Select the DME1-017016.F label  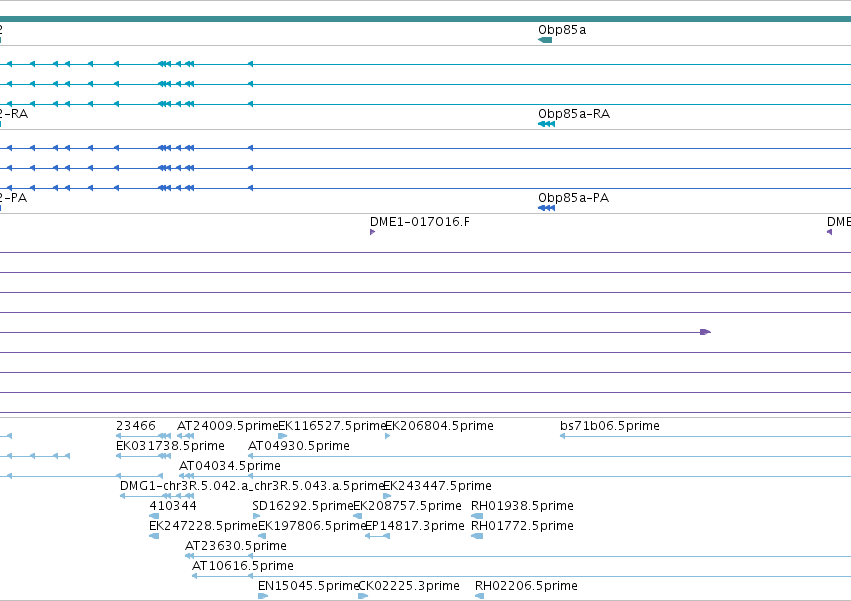tap(420, 222)
